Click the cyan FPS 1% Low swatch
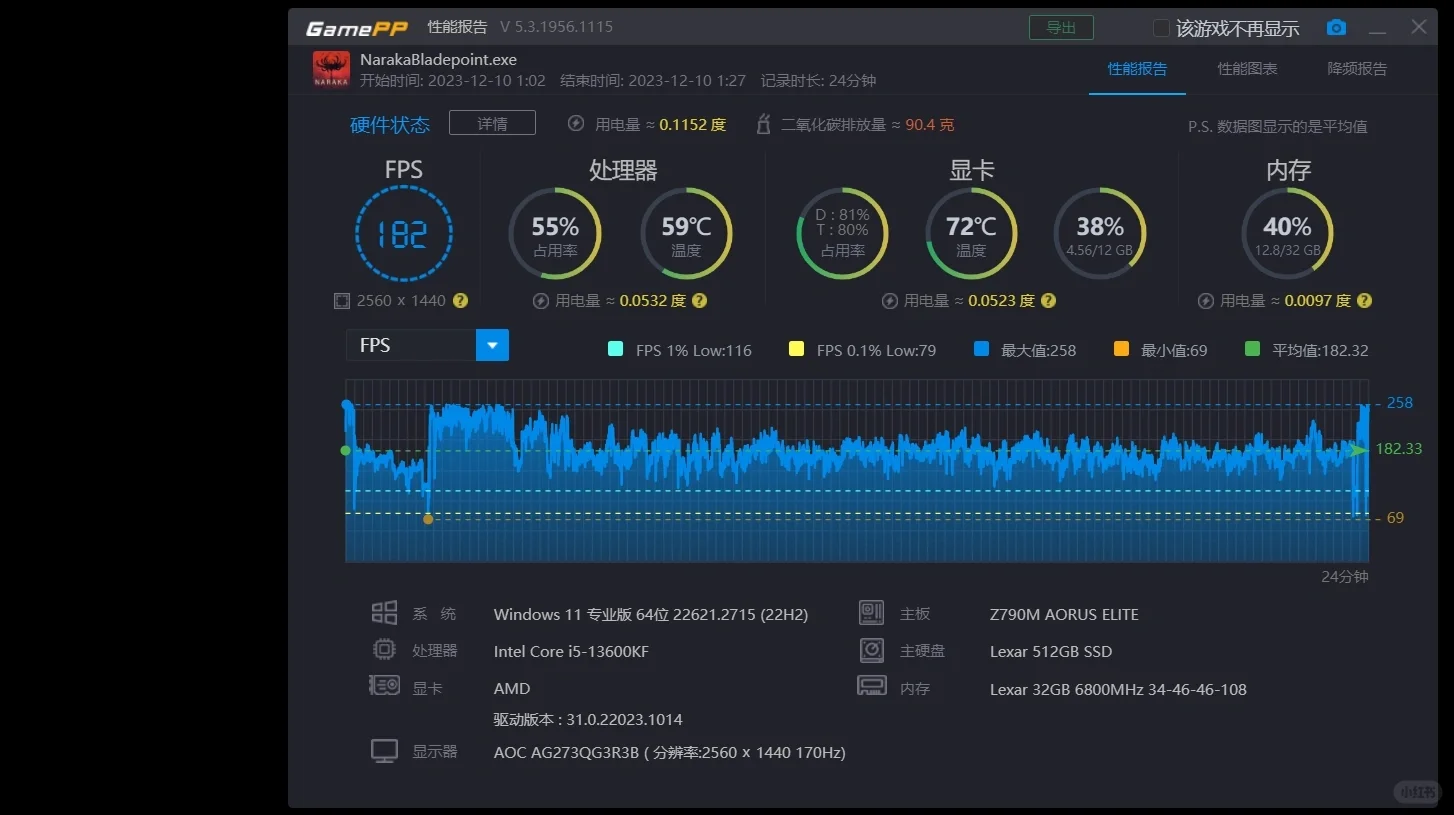 [x=615, y=349]
